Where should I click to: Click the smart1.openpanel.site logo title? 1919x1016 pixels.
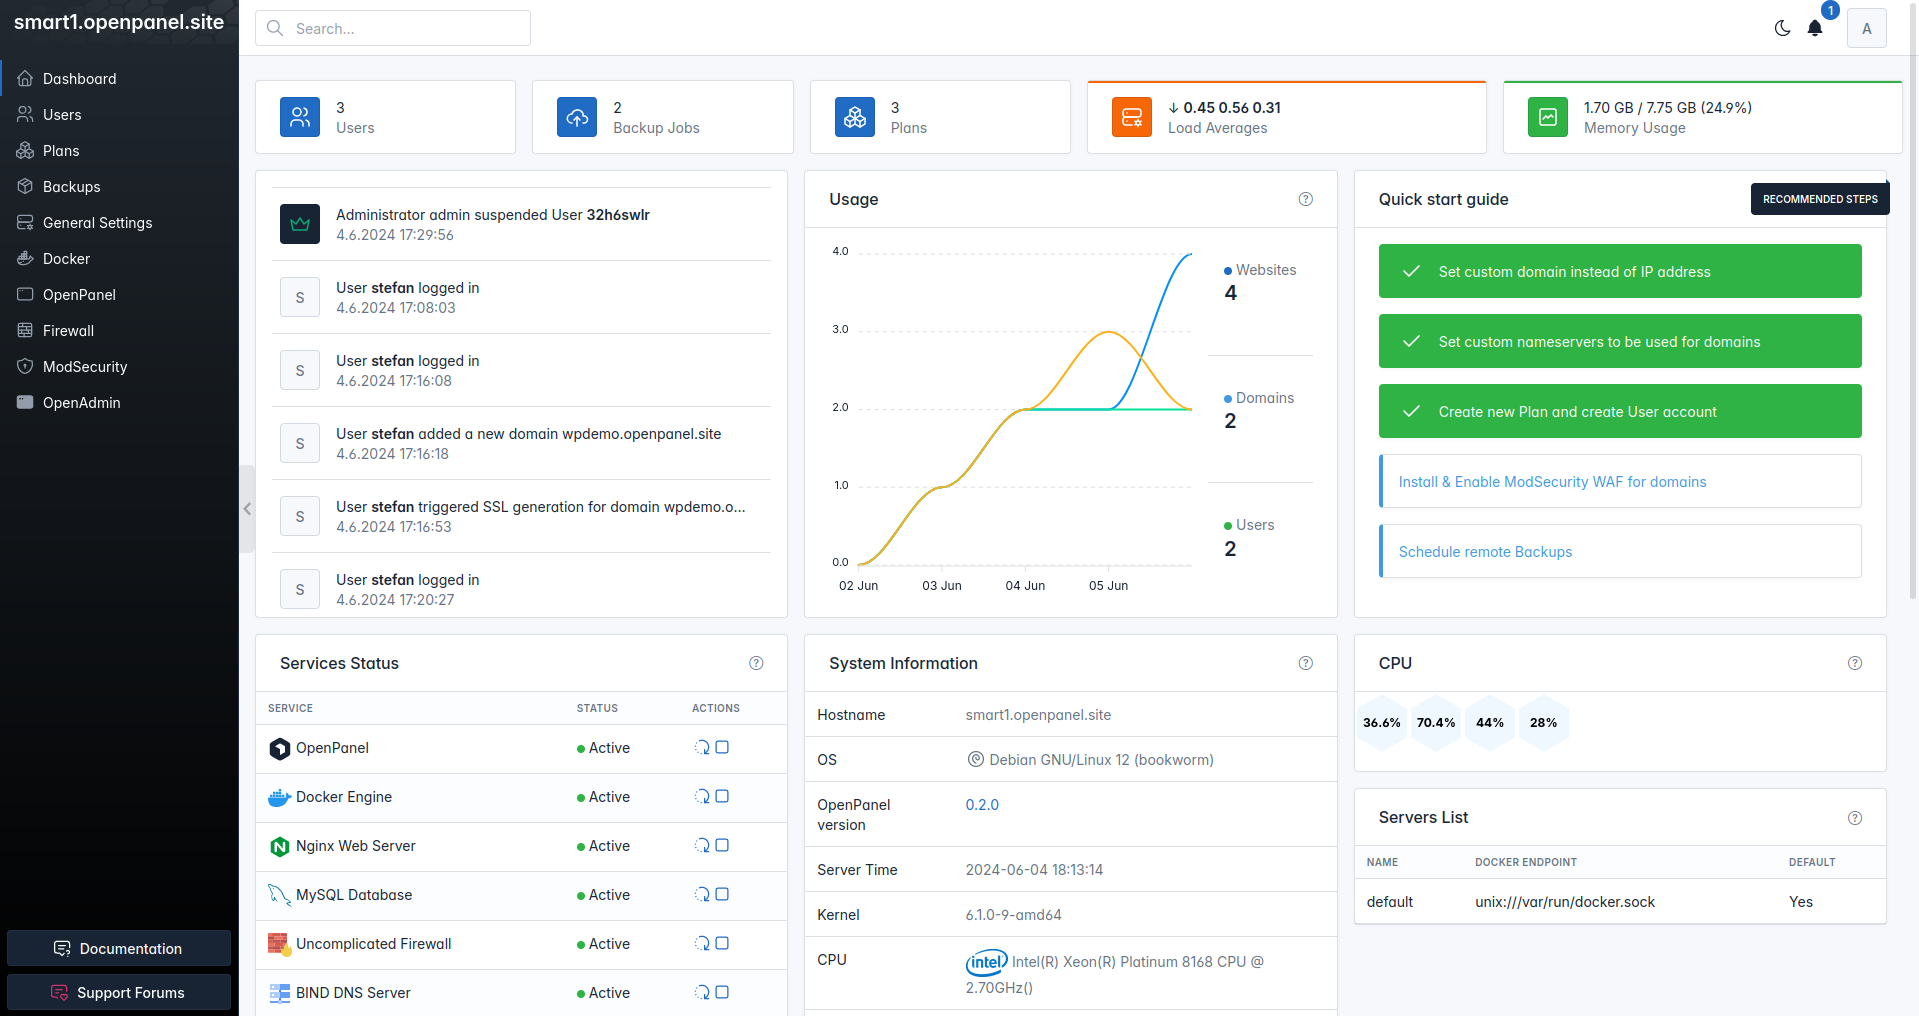pyautogui.click(x=119, y=22)
